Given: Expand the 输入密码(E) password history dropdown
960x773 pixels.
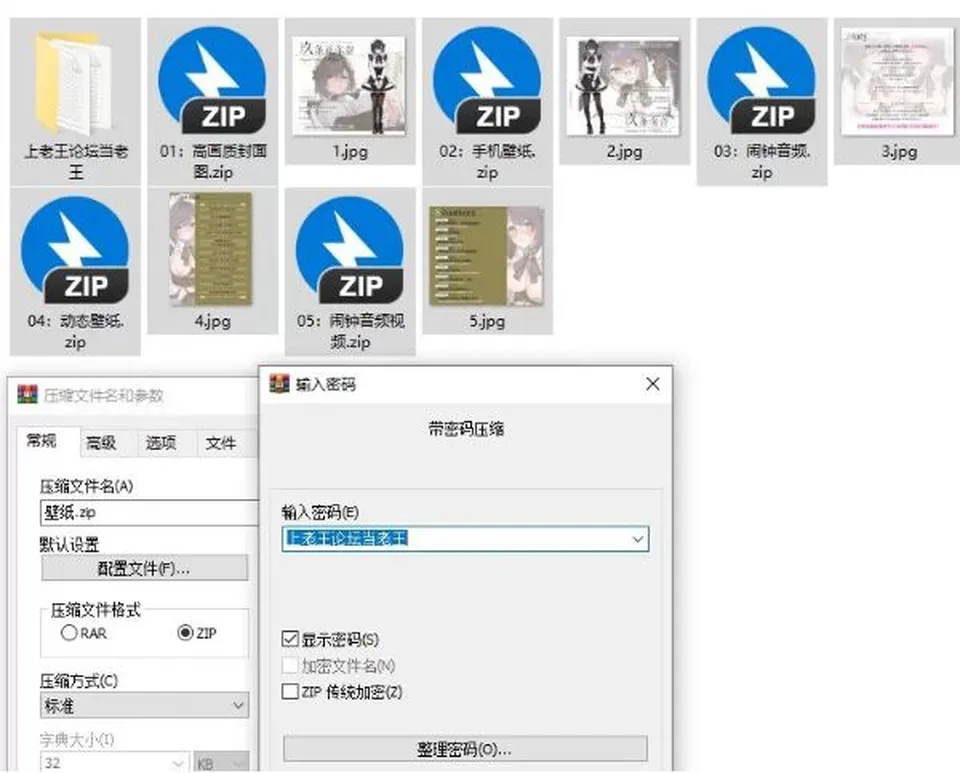Looking at the screenshot, I should (637, 539).
